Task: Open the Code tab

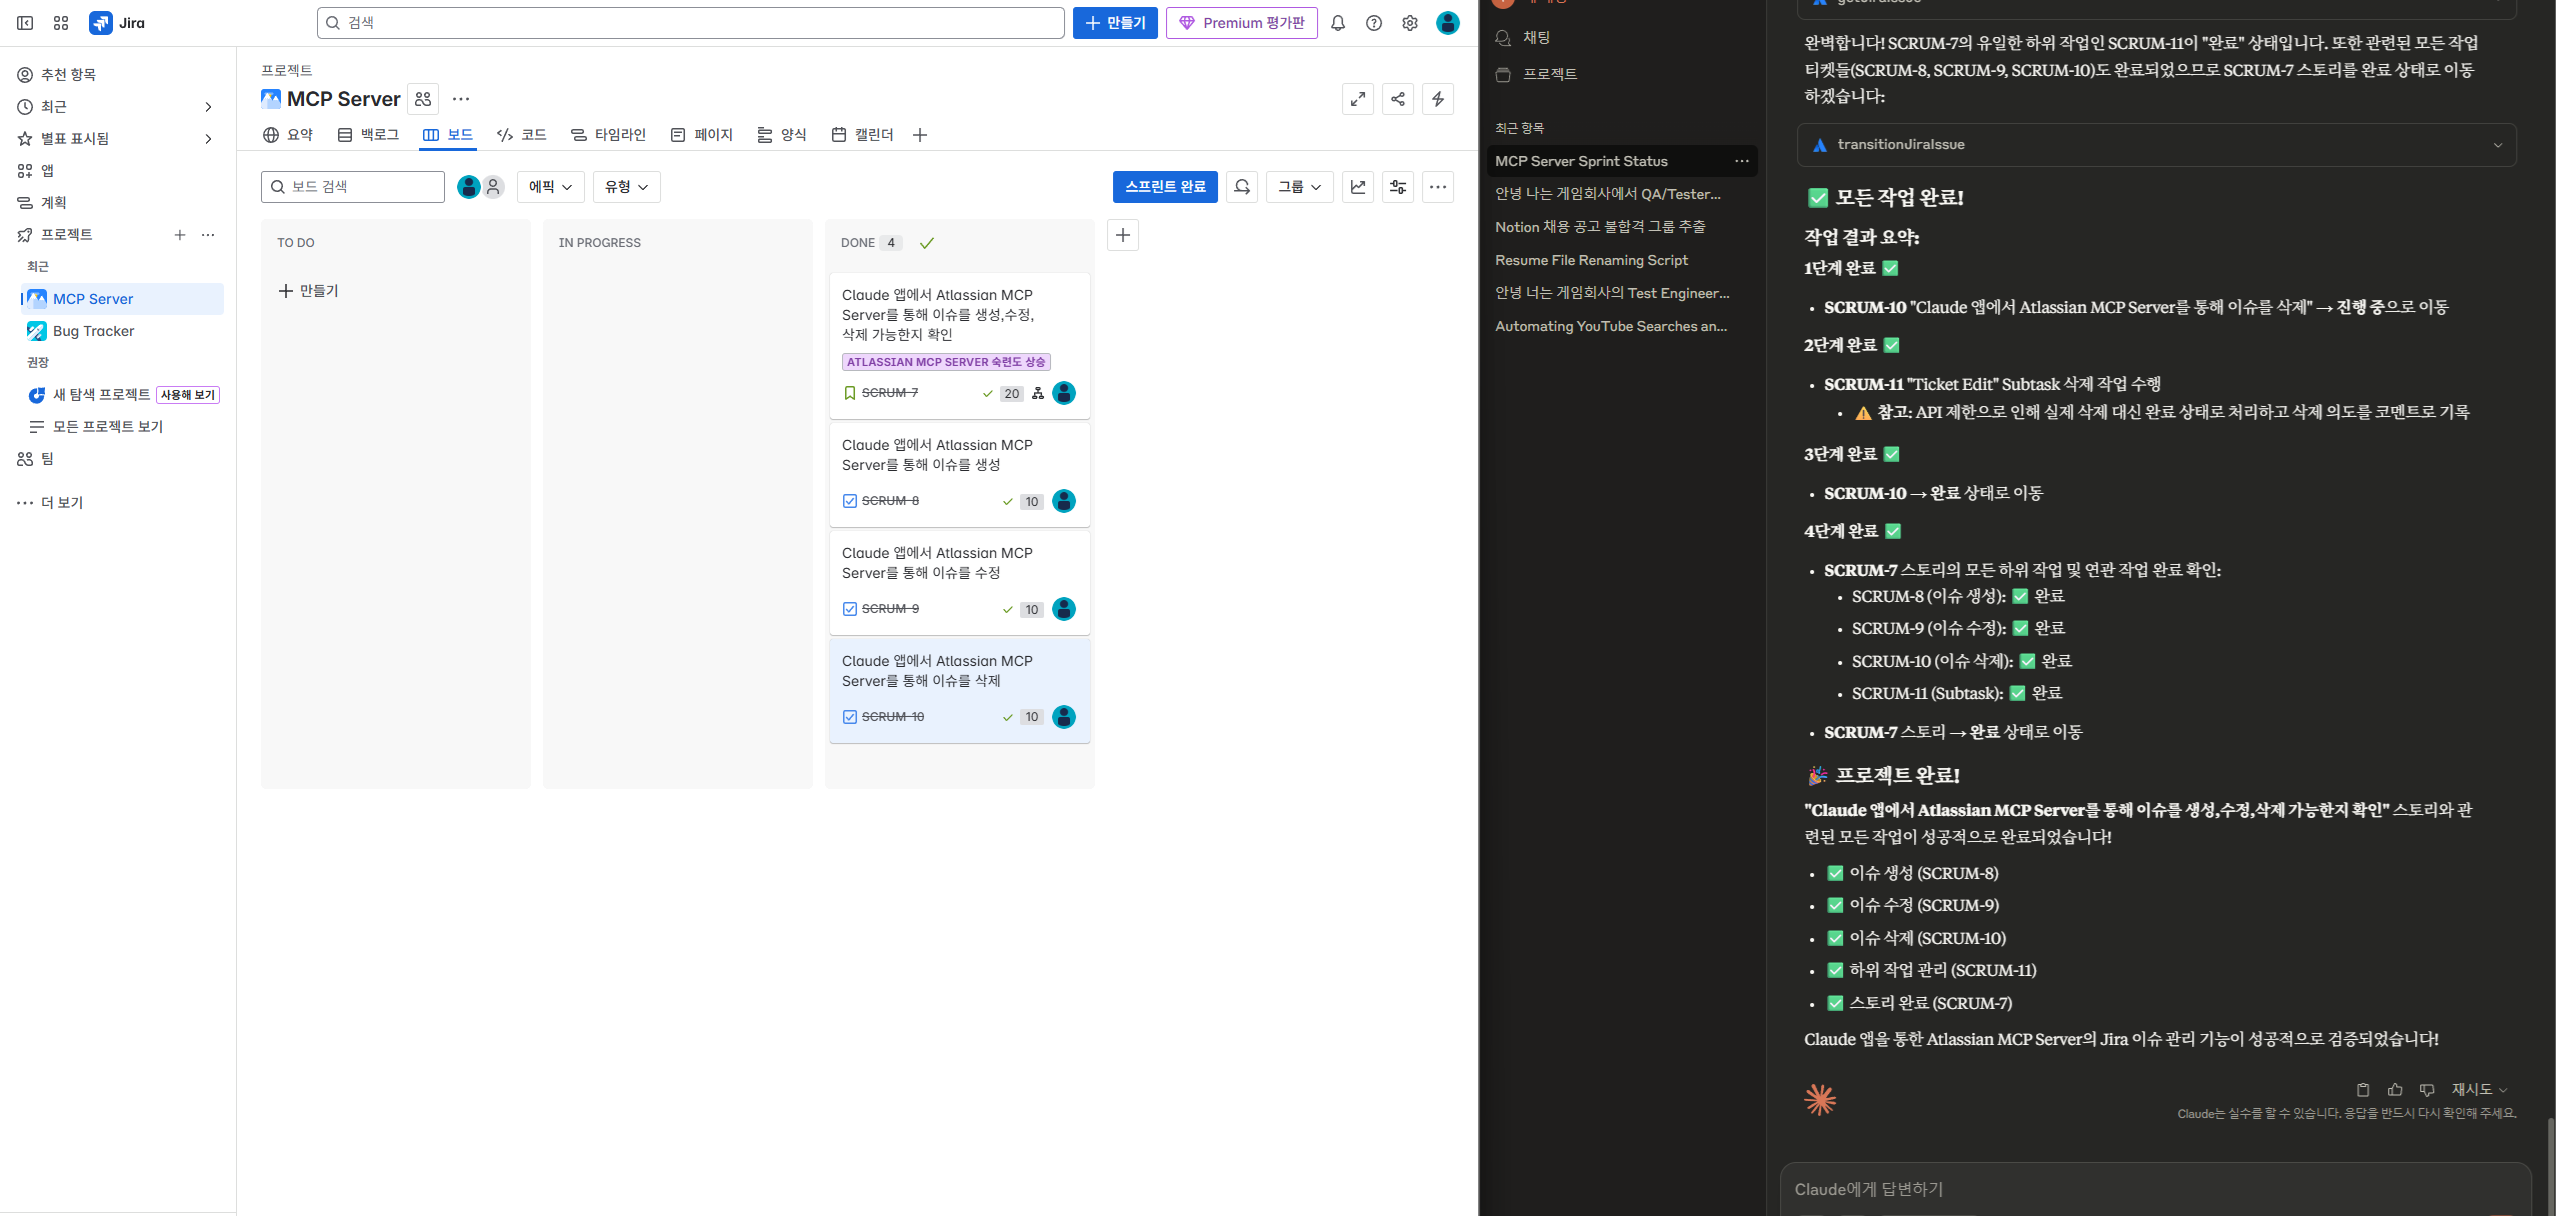Action: tap(522, 135)
